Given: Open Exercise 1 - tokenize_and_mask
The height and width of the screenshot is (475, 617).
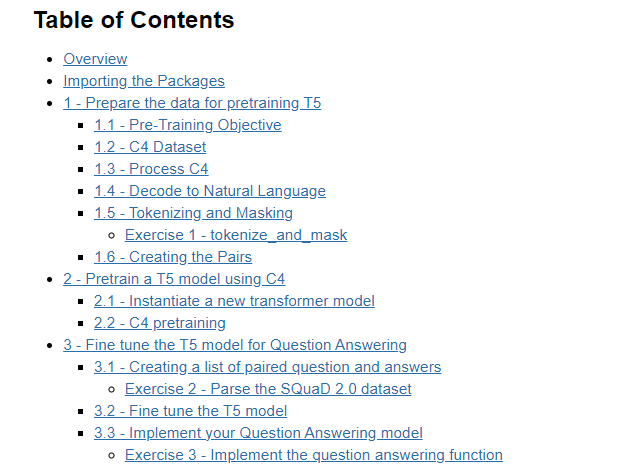Looking at the screenshot, I should [x=236, y=235].
